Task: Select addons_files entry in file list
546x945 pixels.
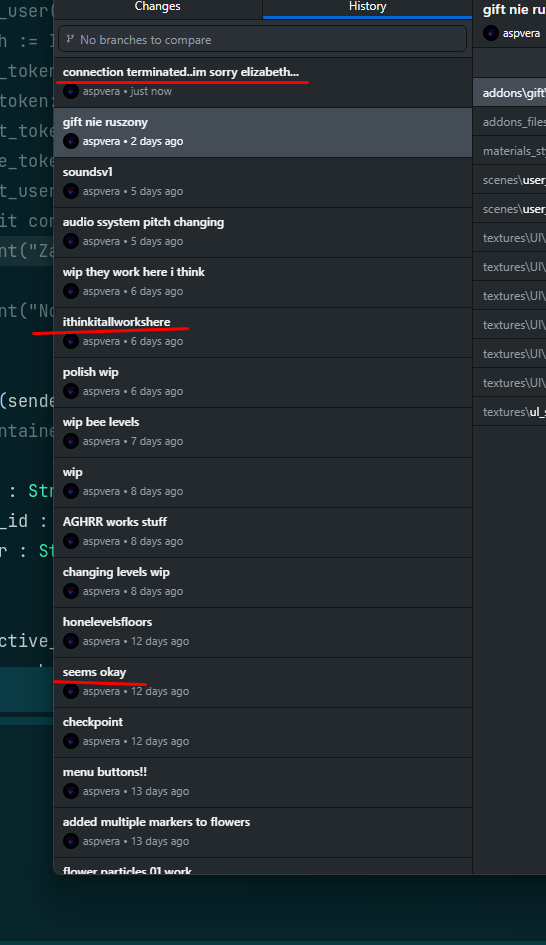Action: pyautogui.click(x=510, y=122)
